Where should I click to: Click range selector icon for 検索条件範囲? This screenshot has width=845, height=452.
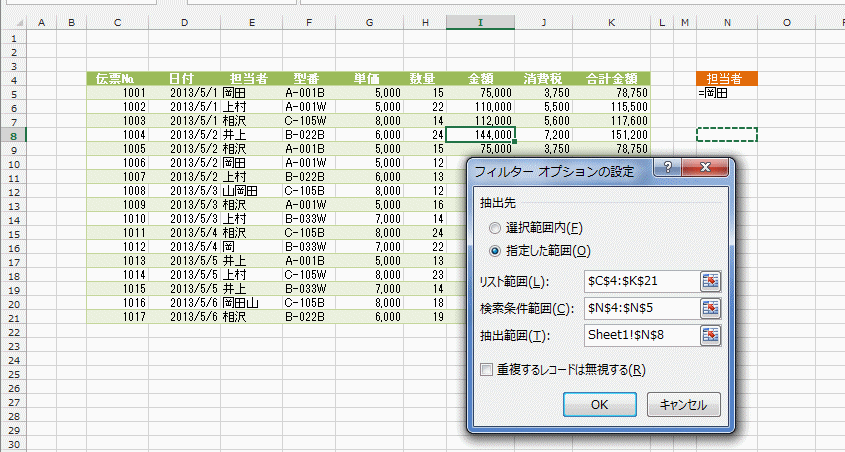[x=711, y=308]
